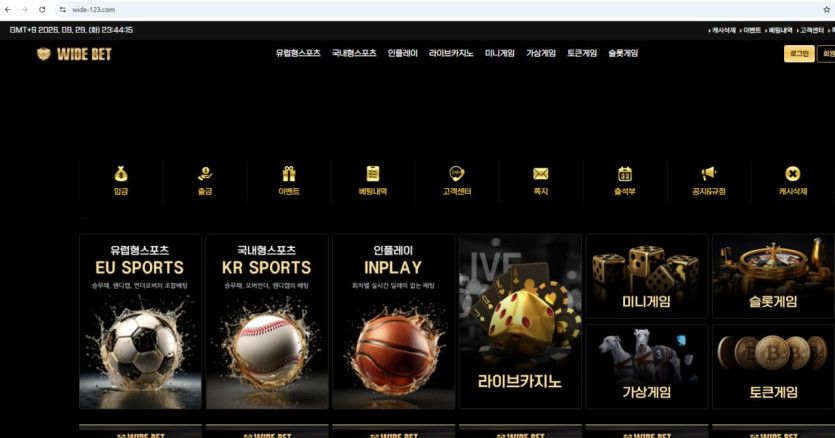Screen dimensions: 835x438
Task: Open the 토큰게임 bitcoin coins tile
Action: coord(774,367)
